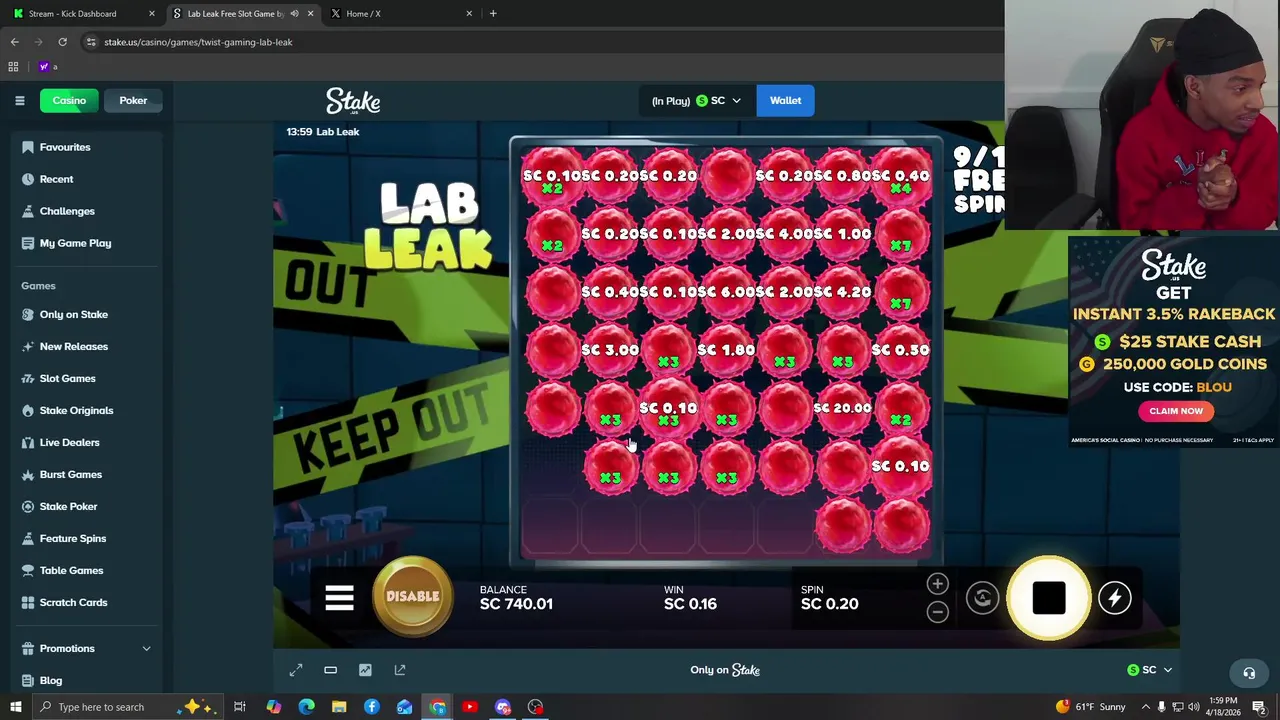Click the Stake Poker icon
Screen dimensions: 1280x720
pyautogui.click(x=28, y=506)
